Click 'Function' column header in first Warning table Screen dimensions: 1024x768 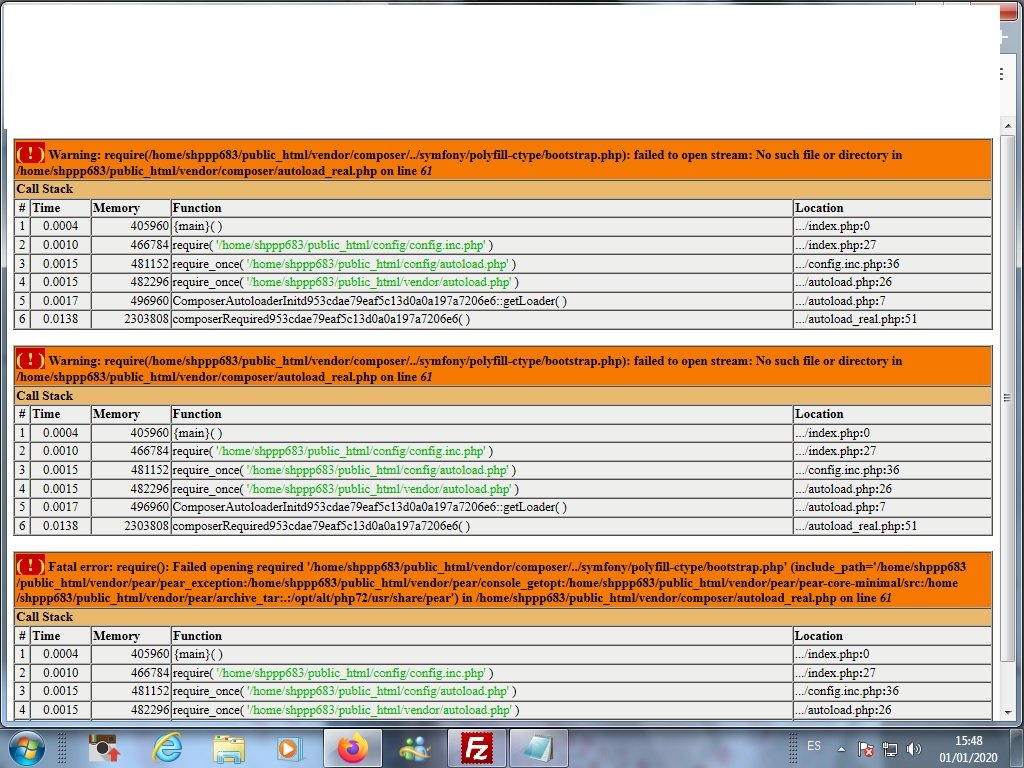coord(197,208)
